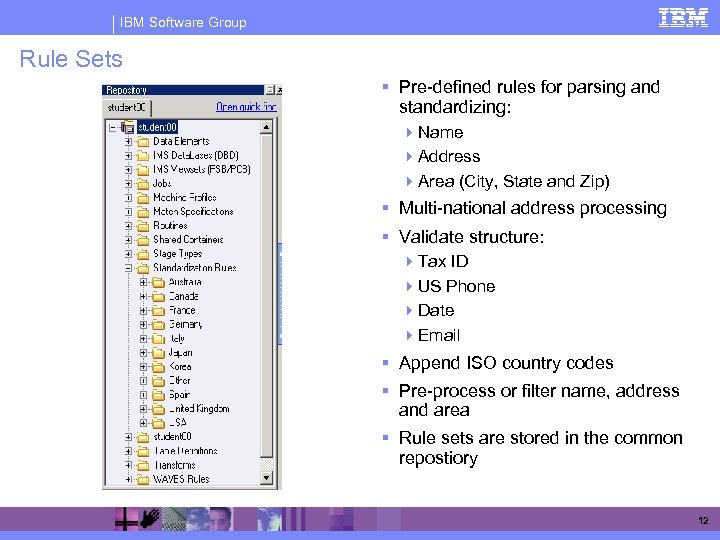Click the IBM logo
Screen dimensions: 720x540
click(683, 18)
